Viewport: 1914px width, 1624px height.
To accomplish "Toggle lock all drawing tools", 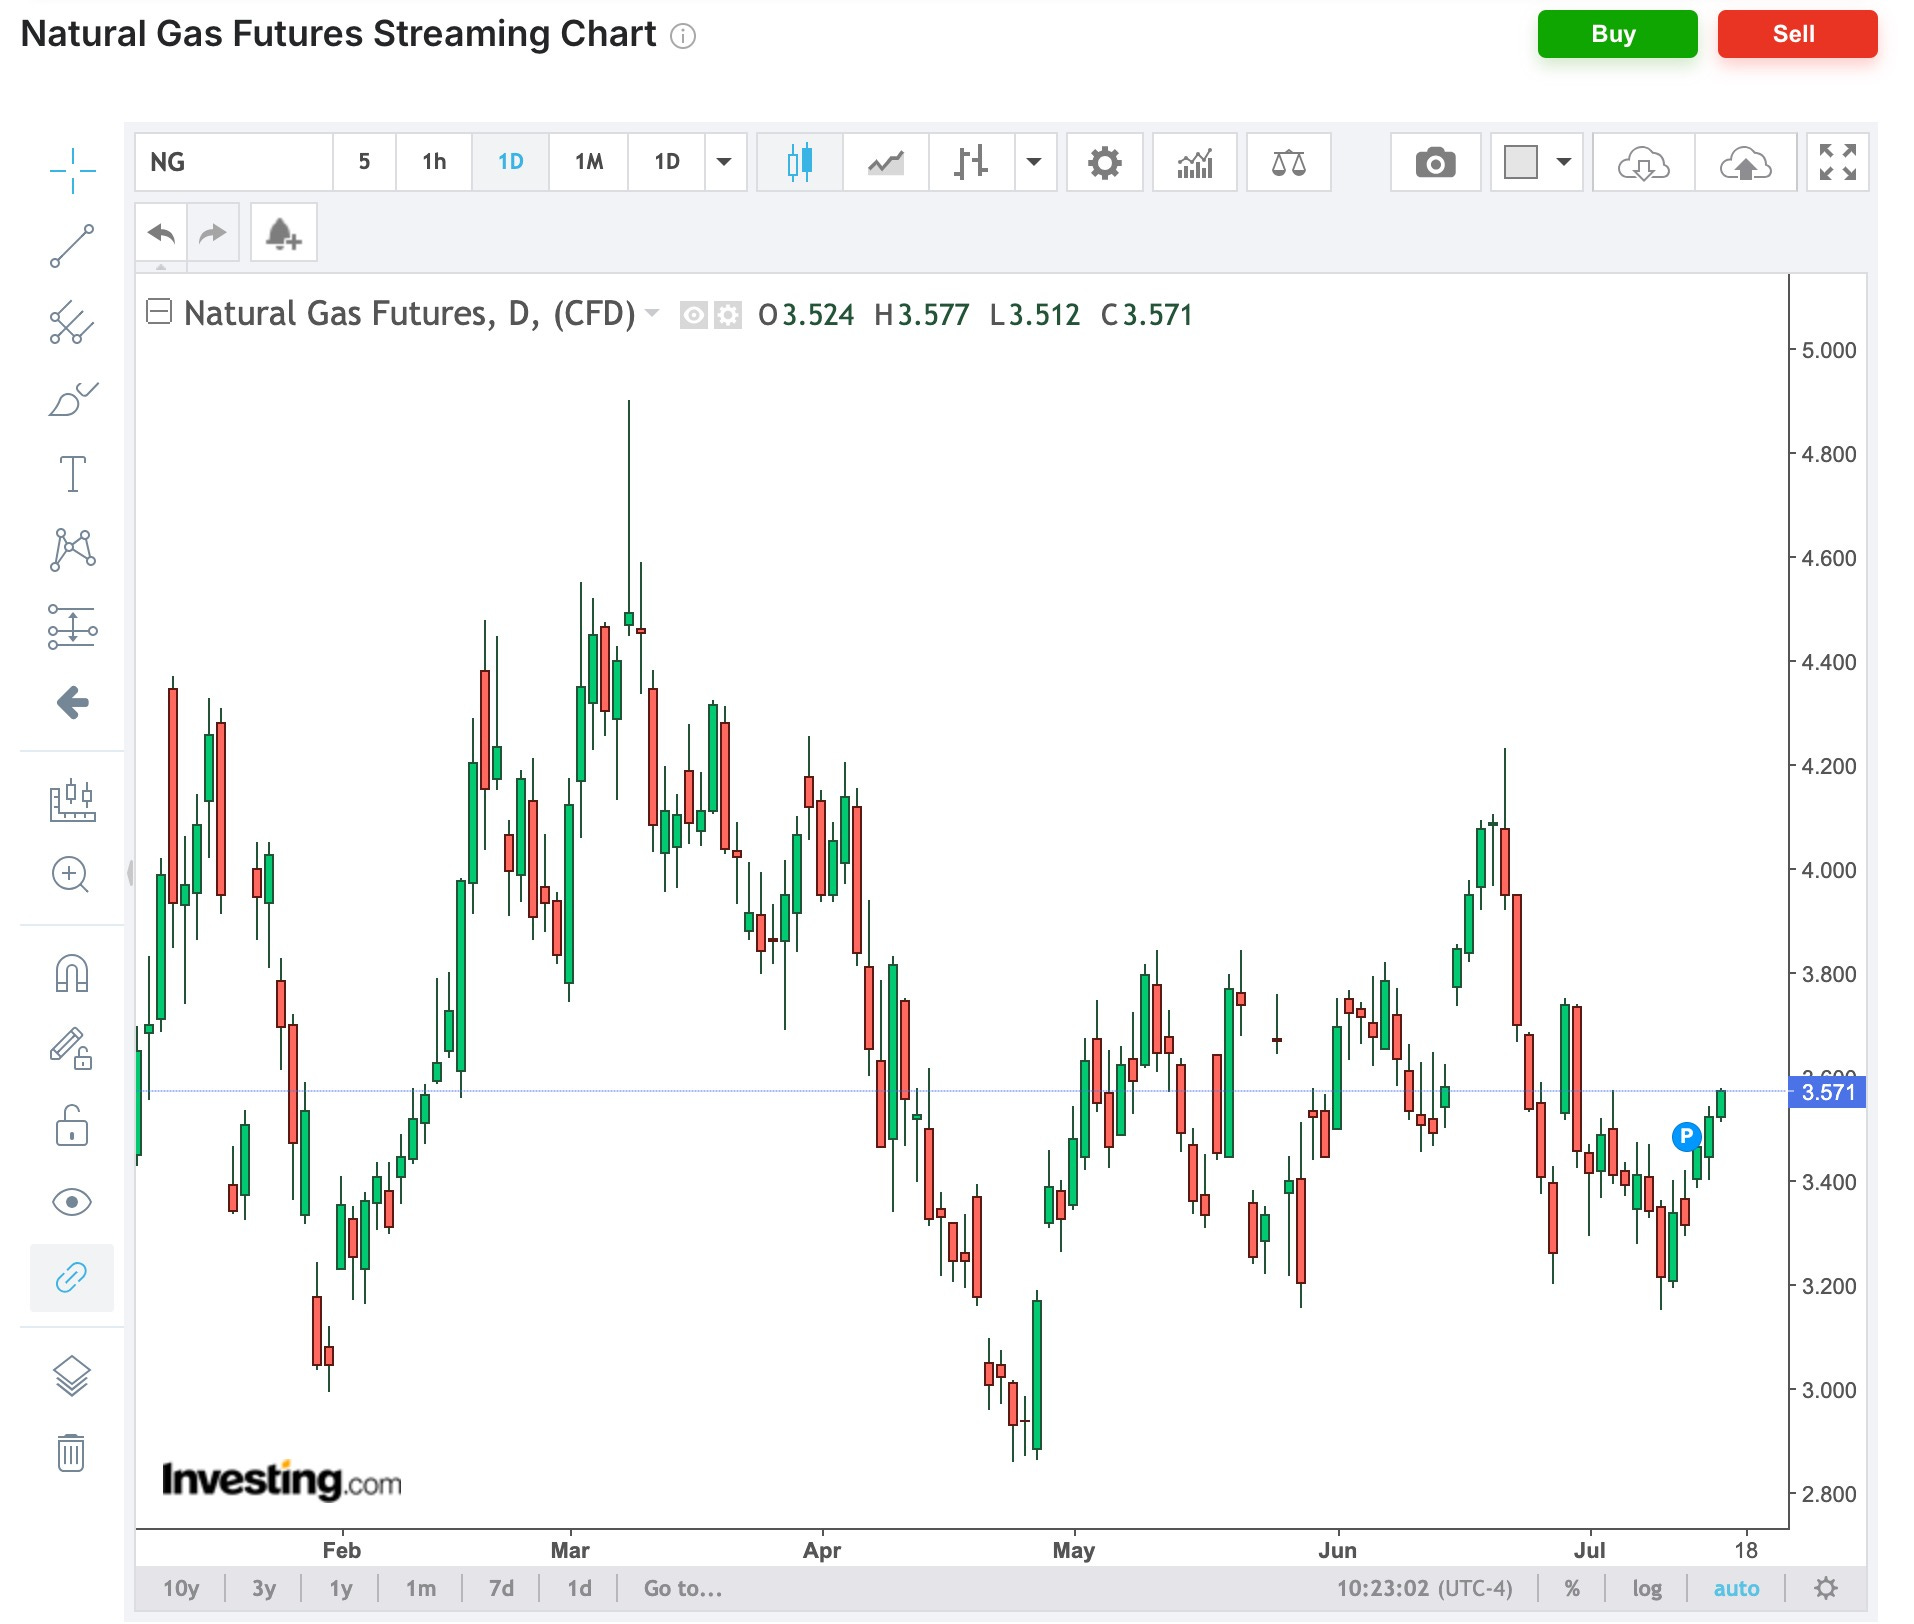I will tap(72, 1125).
